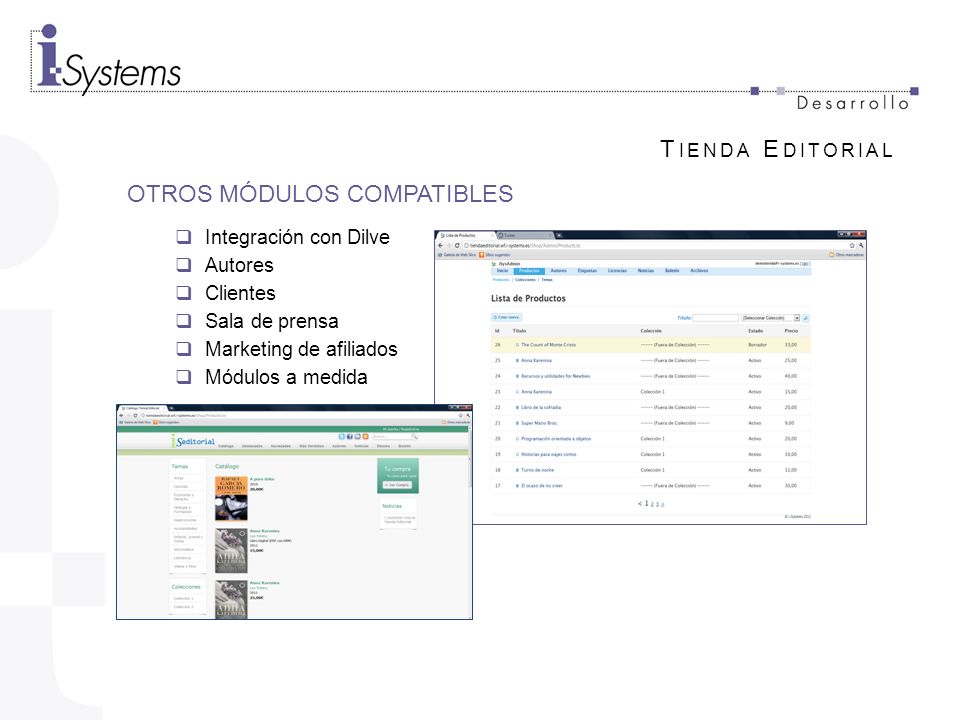Image resolution: width=960 pixels, height=720 pixels.
Task: Open Más Vendidos in iSeditorial navigation
Action: 311,446
